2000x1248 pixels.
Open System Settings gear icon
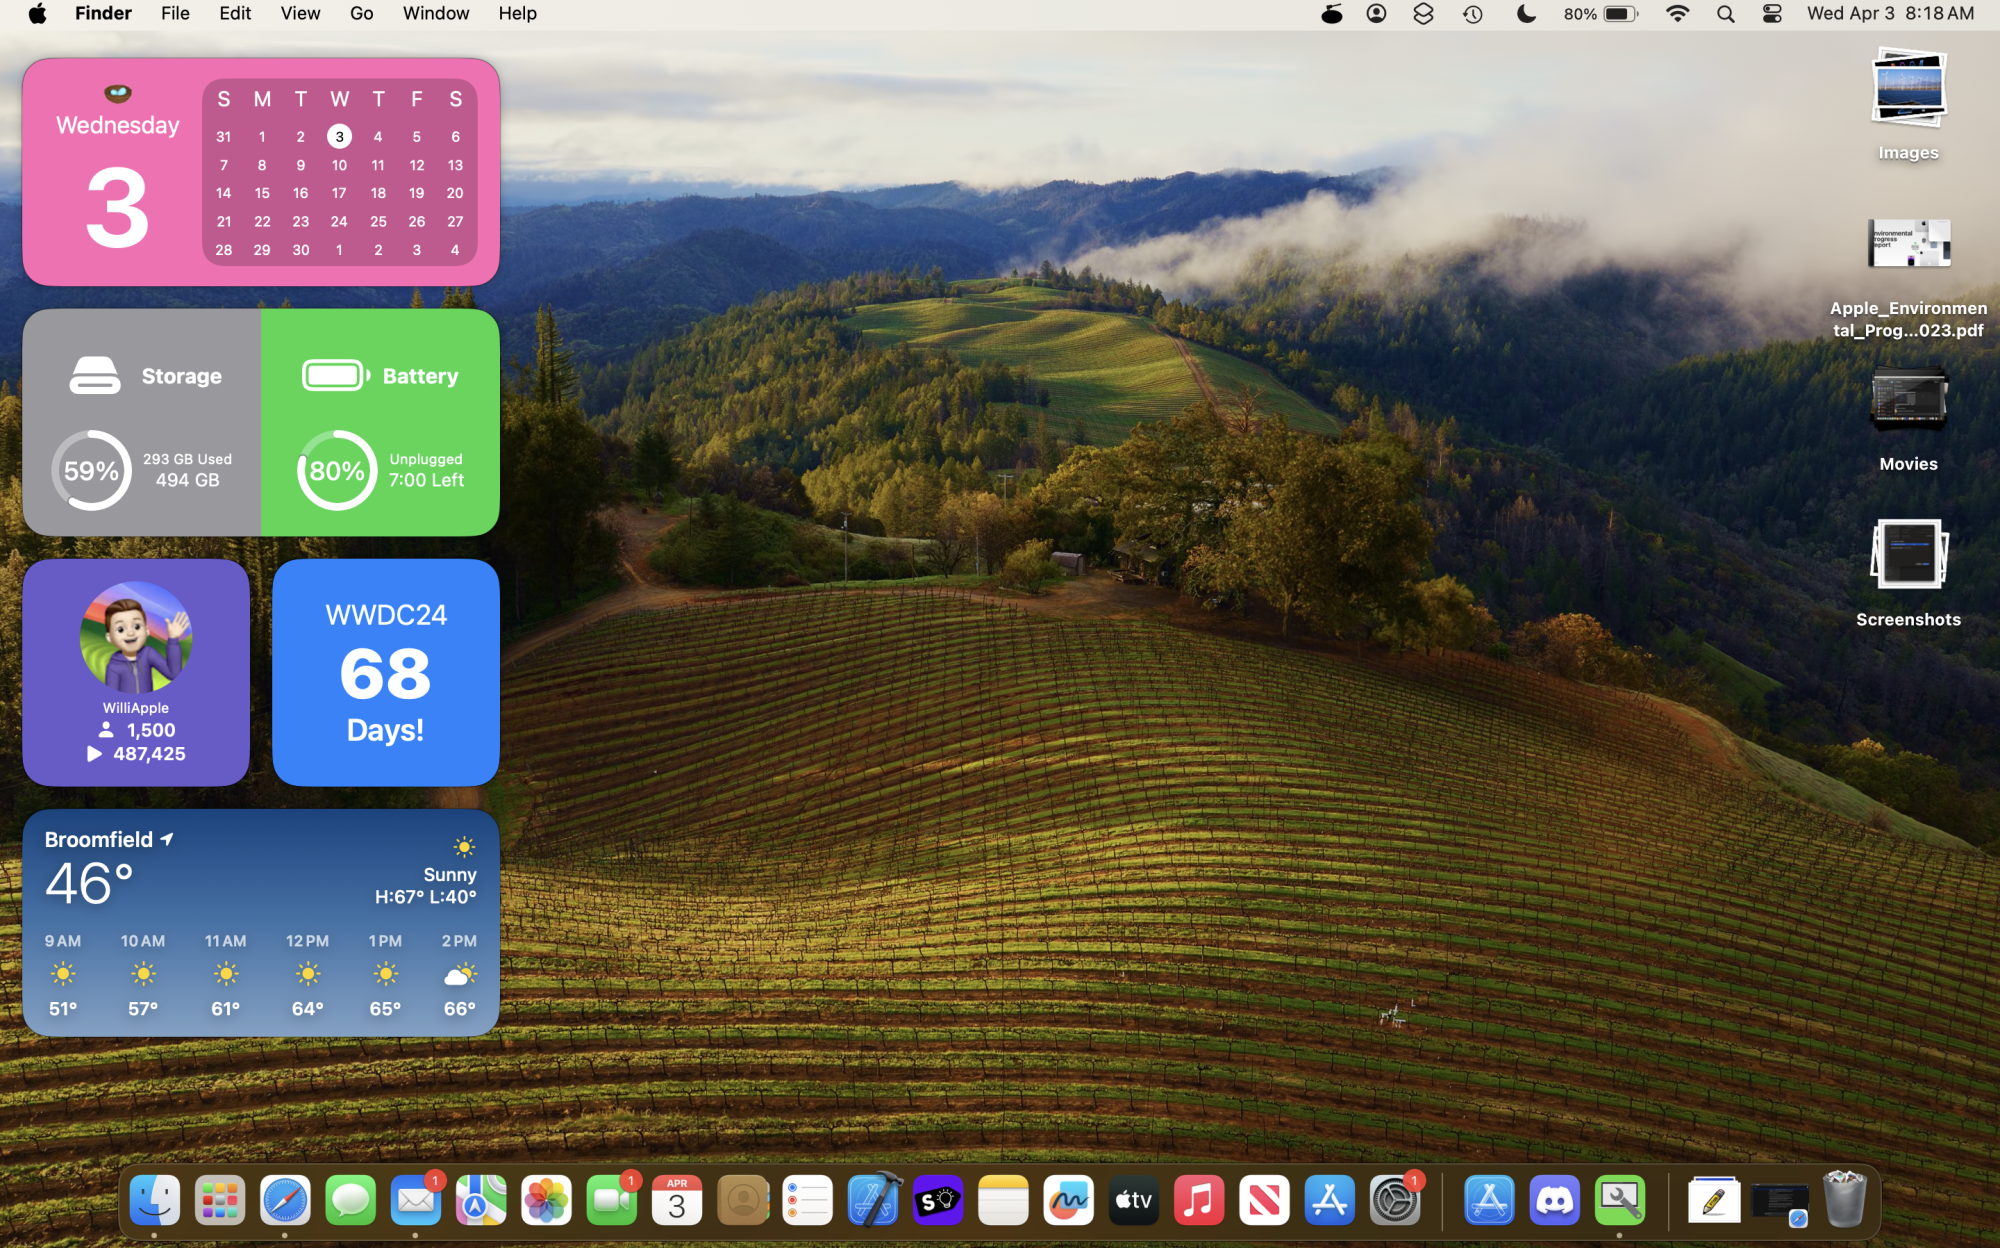point(1394,1200)
